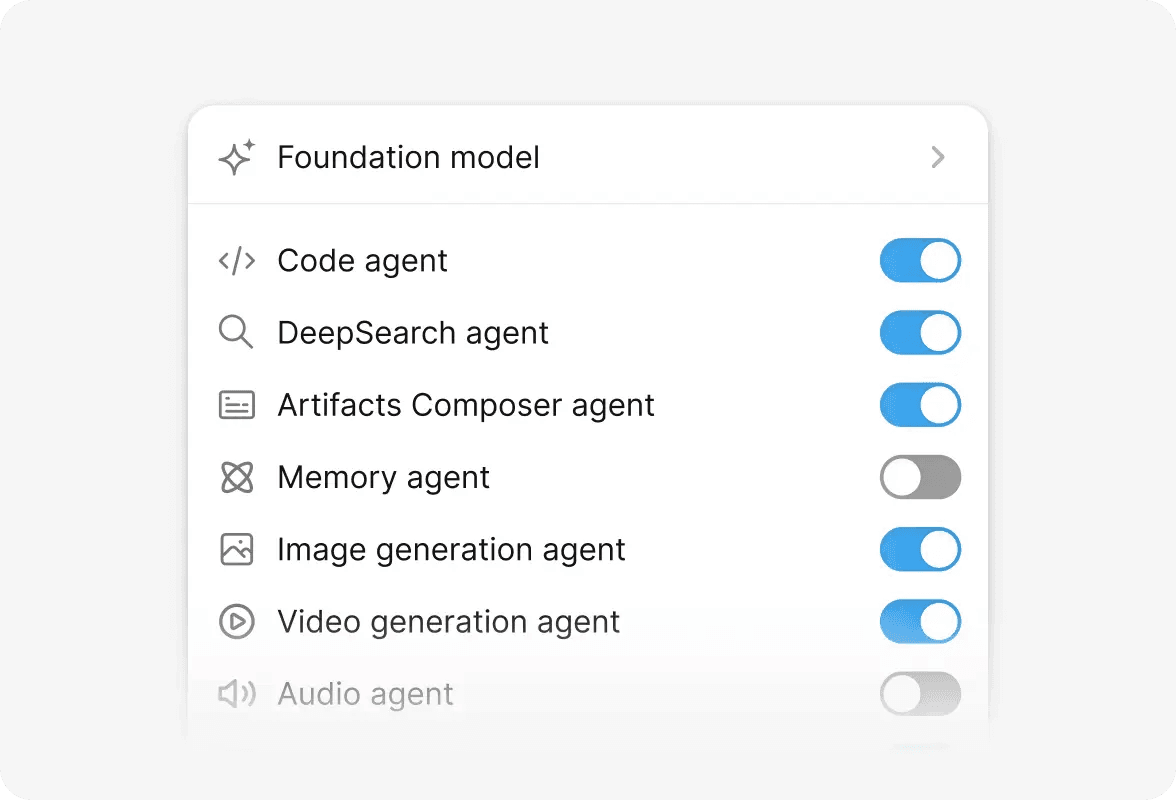This screenshot has width=1176, height=800.
Task: Turn off Video generation agent switch
Action: pyautogui.click(x=920, y=621)
